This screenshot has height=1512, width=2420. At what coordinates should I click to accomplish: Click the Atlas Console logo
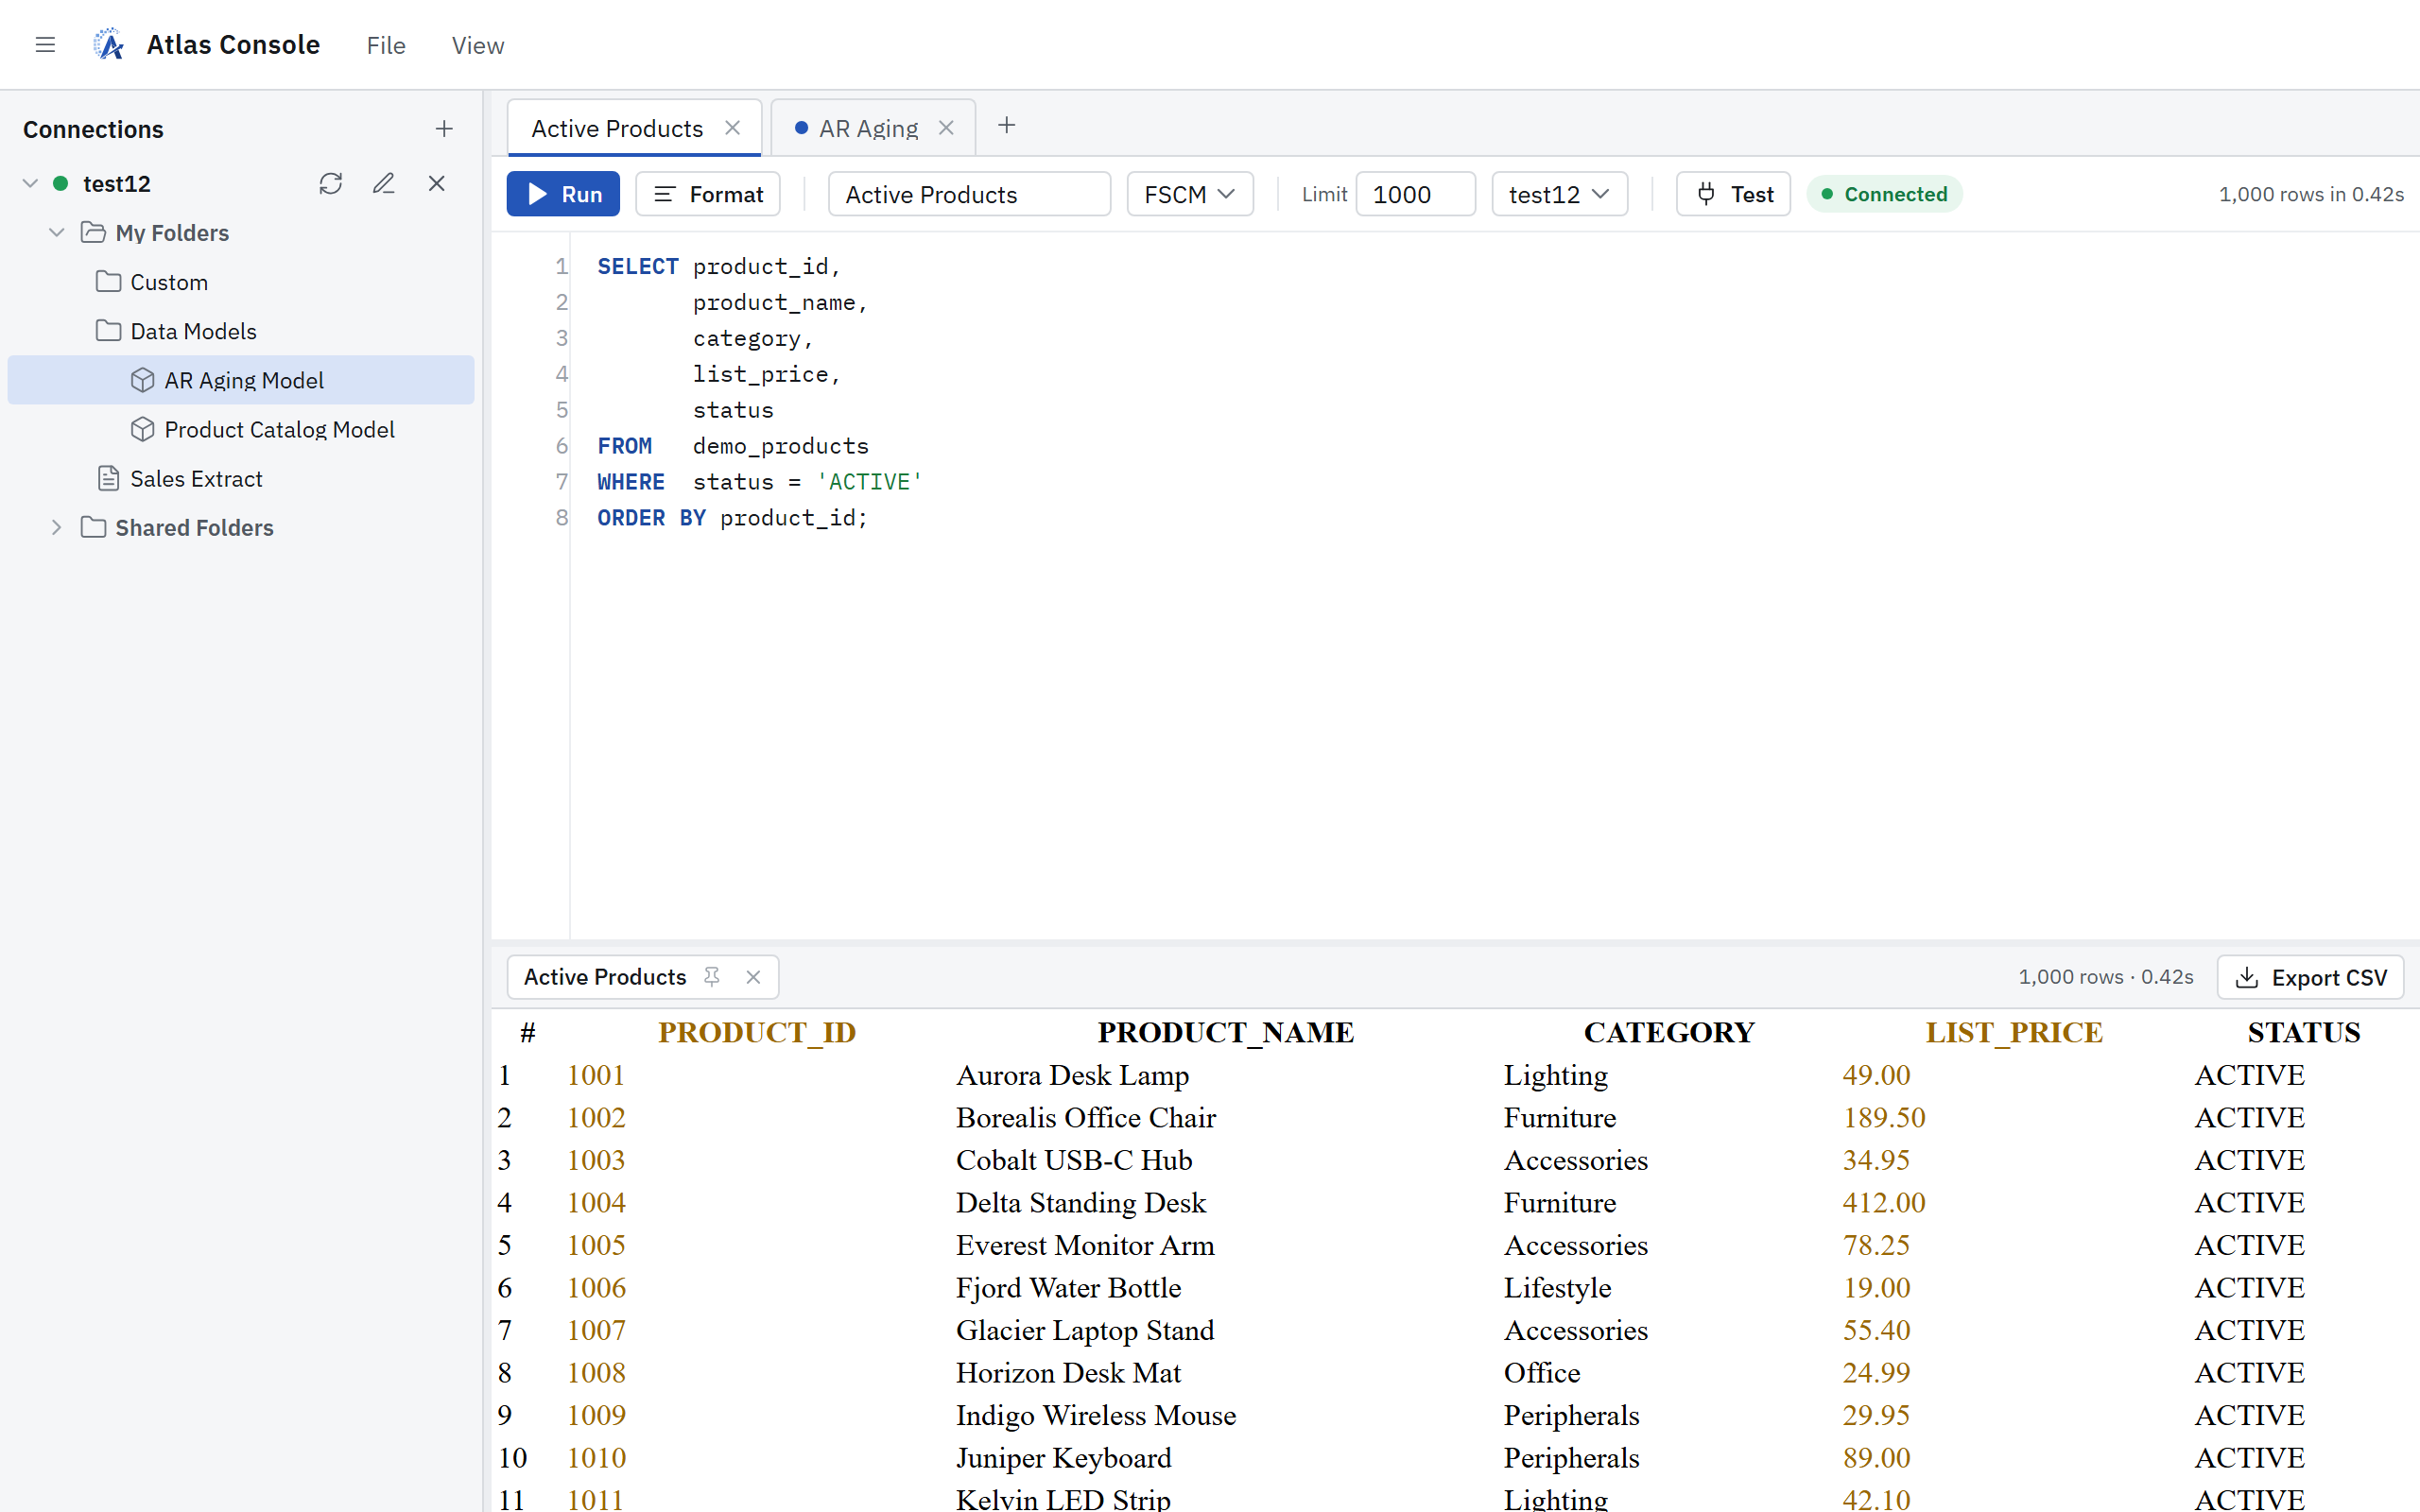point(108,45)
